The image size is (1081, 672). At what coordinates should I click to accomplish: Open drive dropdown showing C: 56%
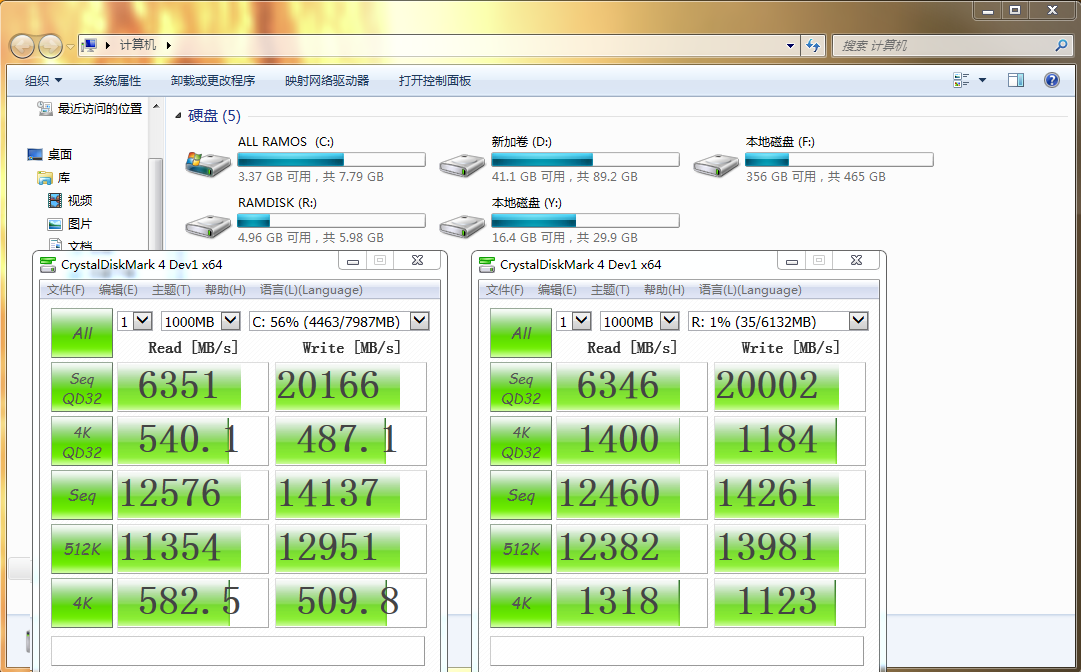[419, 320]
